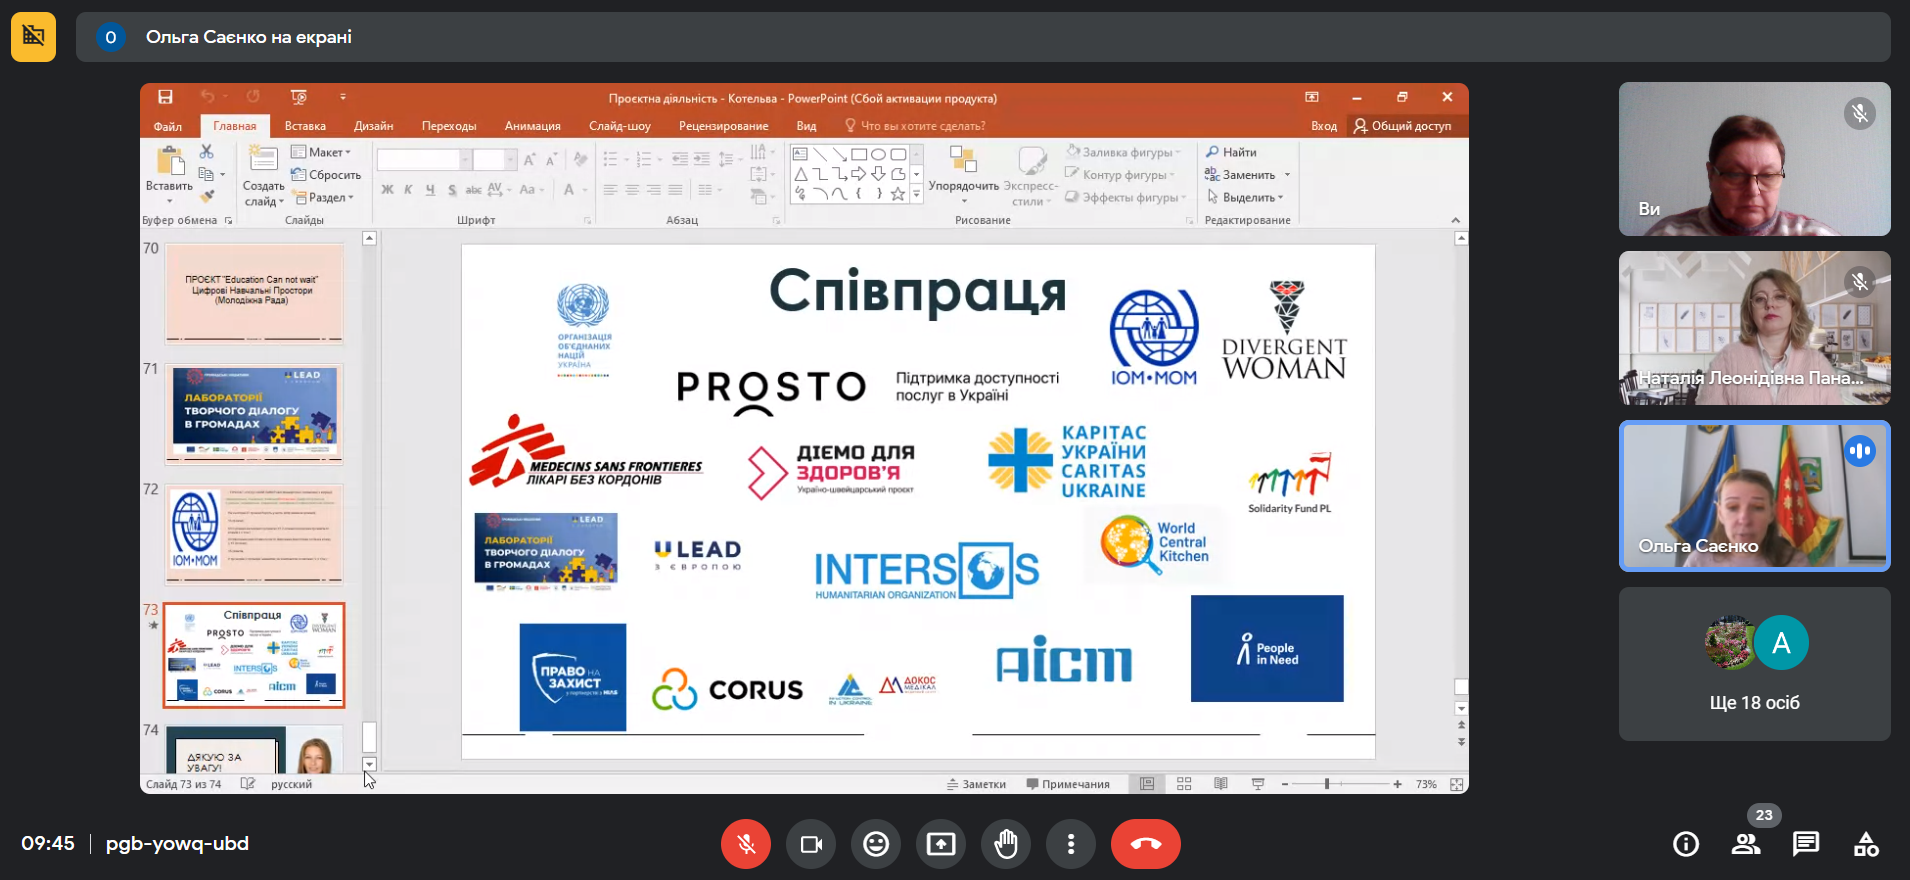Open Эффекты фигуры effects dropdown
1910x880 pixels.
tap(1125, 198)
